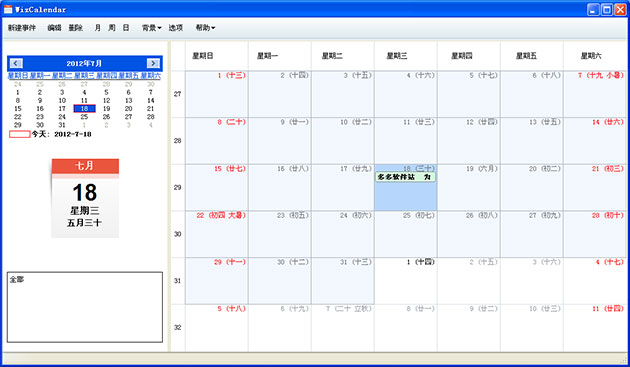This screenshot has width=630, height=367.
Task: Switch to week view with 周
Action: pos(112,28)
